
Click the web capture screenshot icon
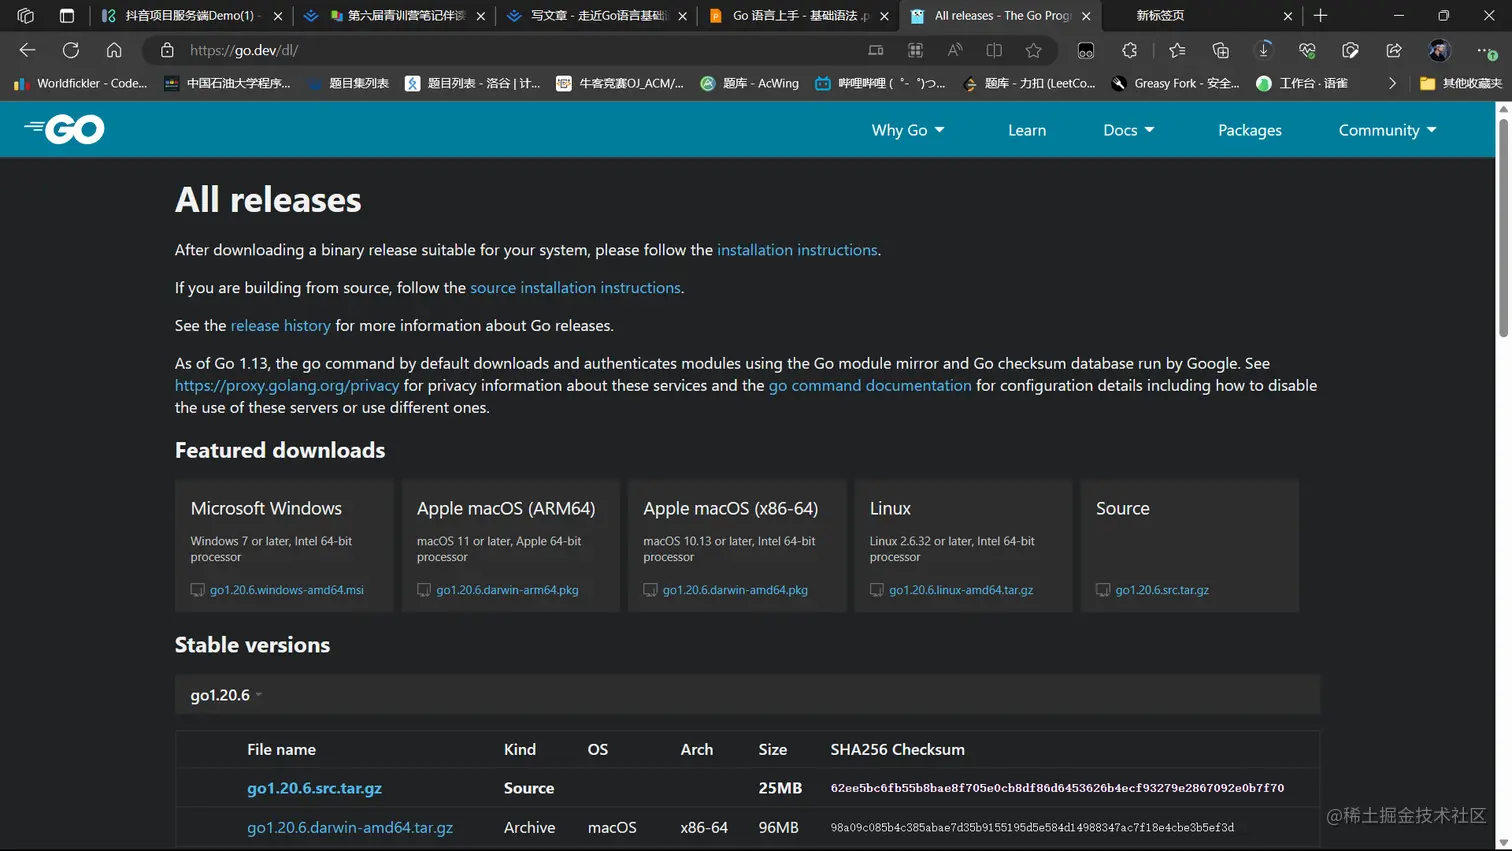click(1350, 50)
